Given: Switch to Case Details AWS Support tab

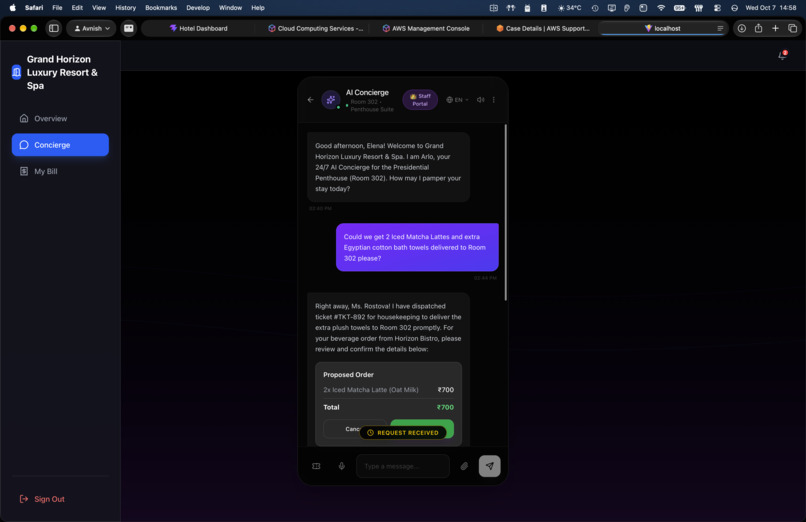Looking at the screenshot, I should [542, 28].
